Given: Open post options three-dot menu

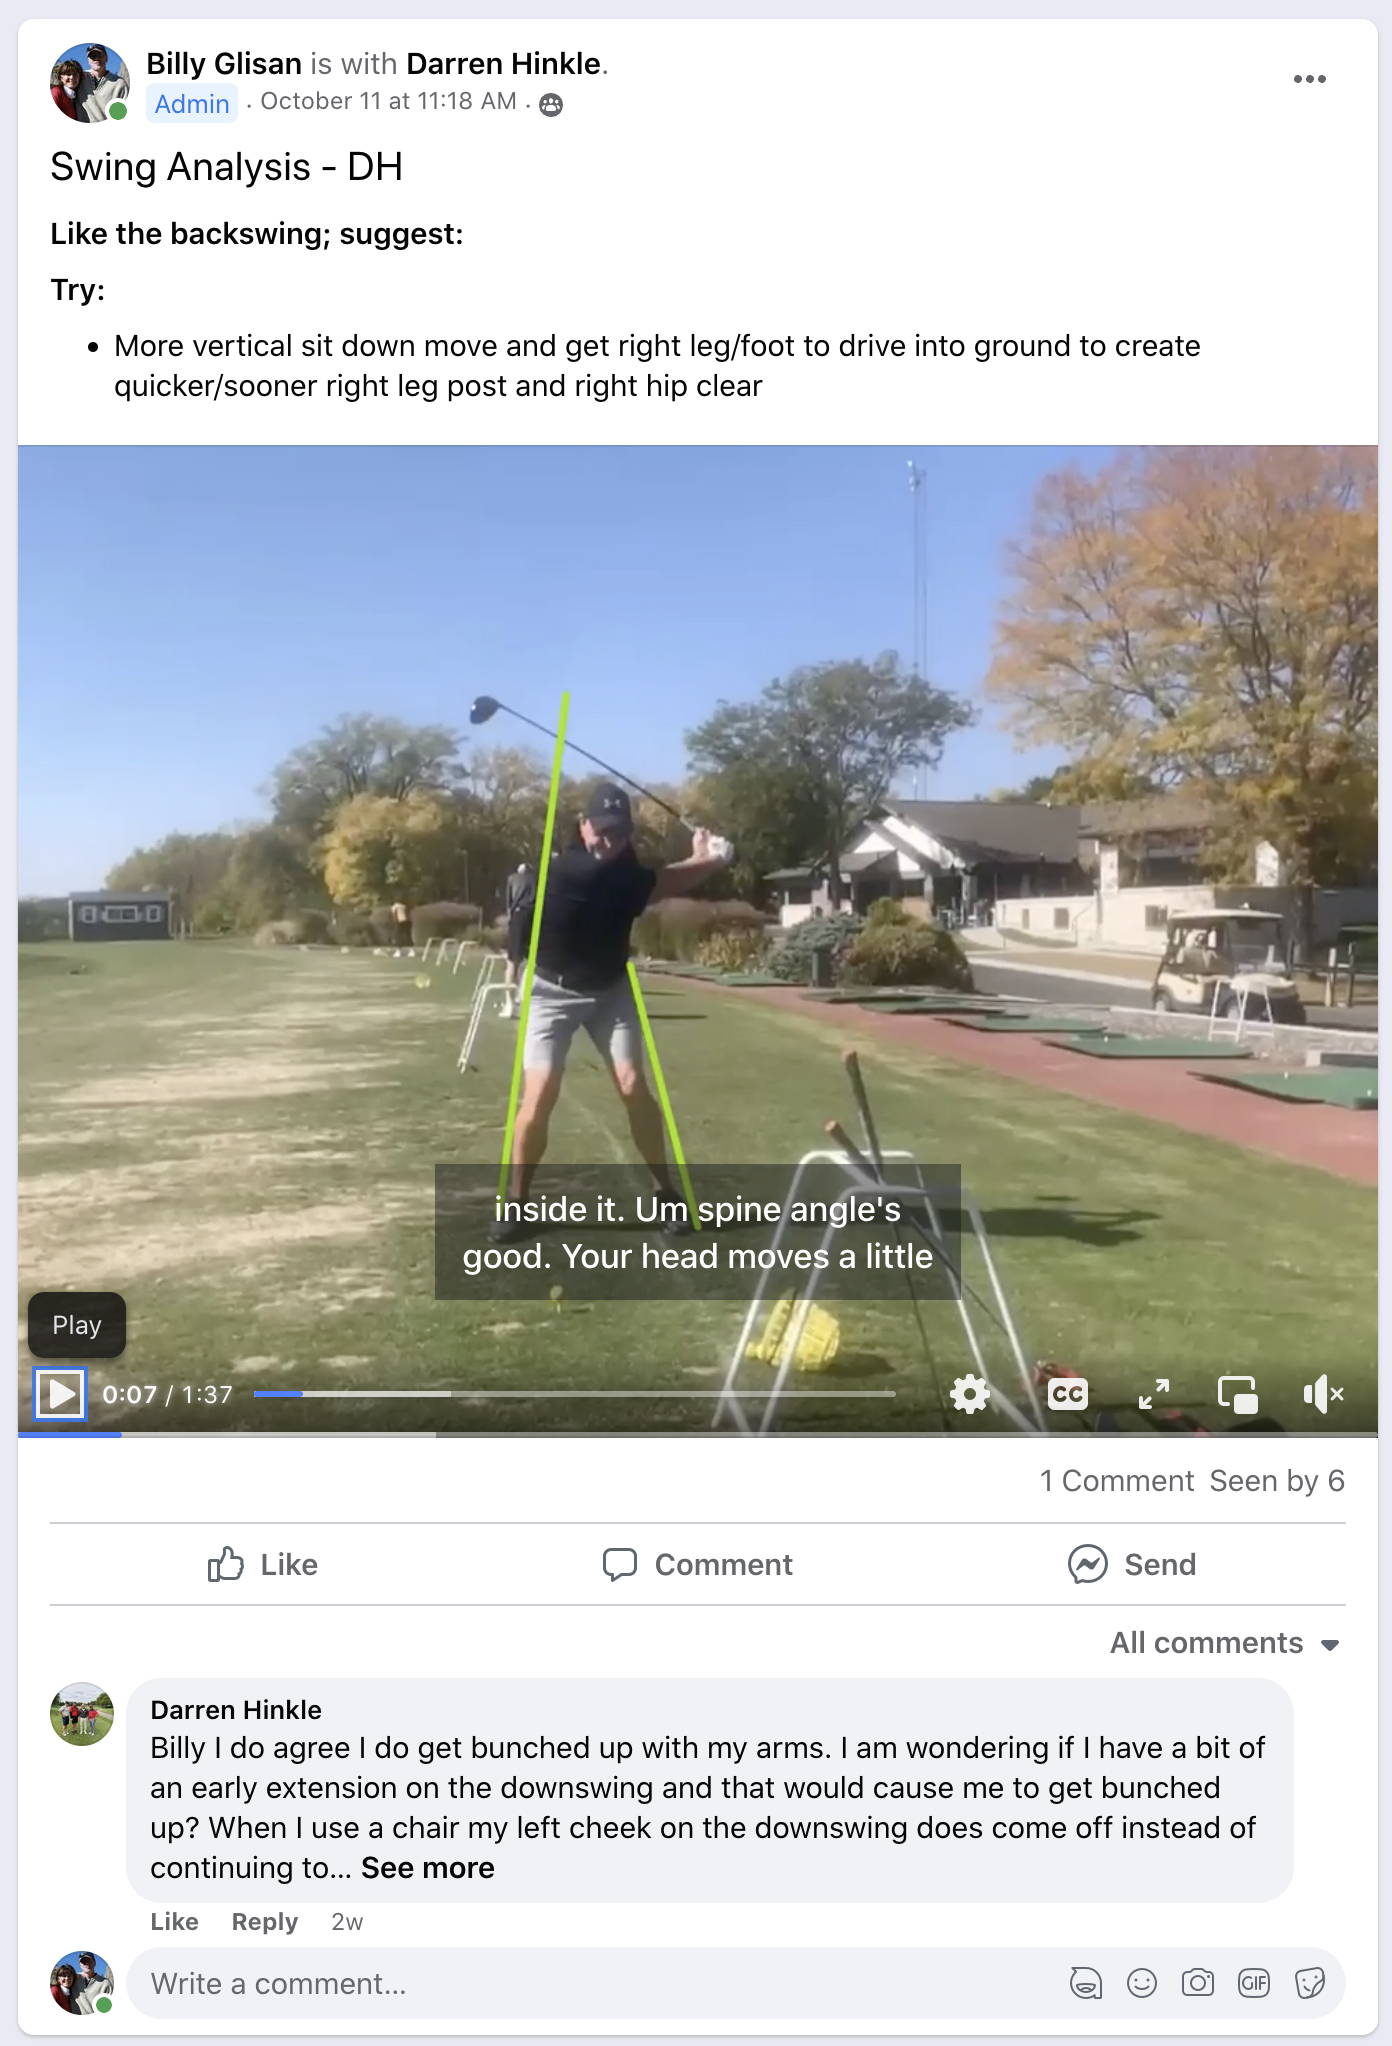Looking at the screenshot, I should 1309,79.
